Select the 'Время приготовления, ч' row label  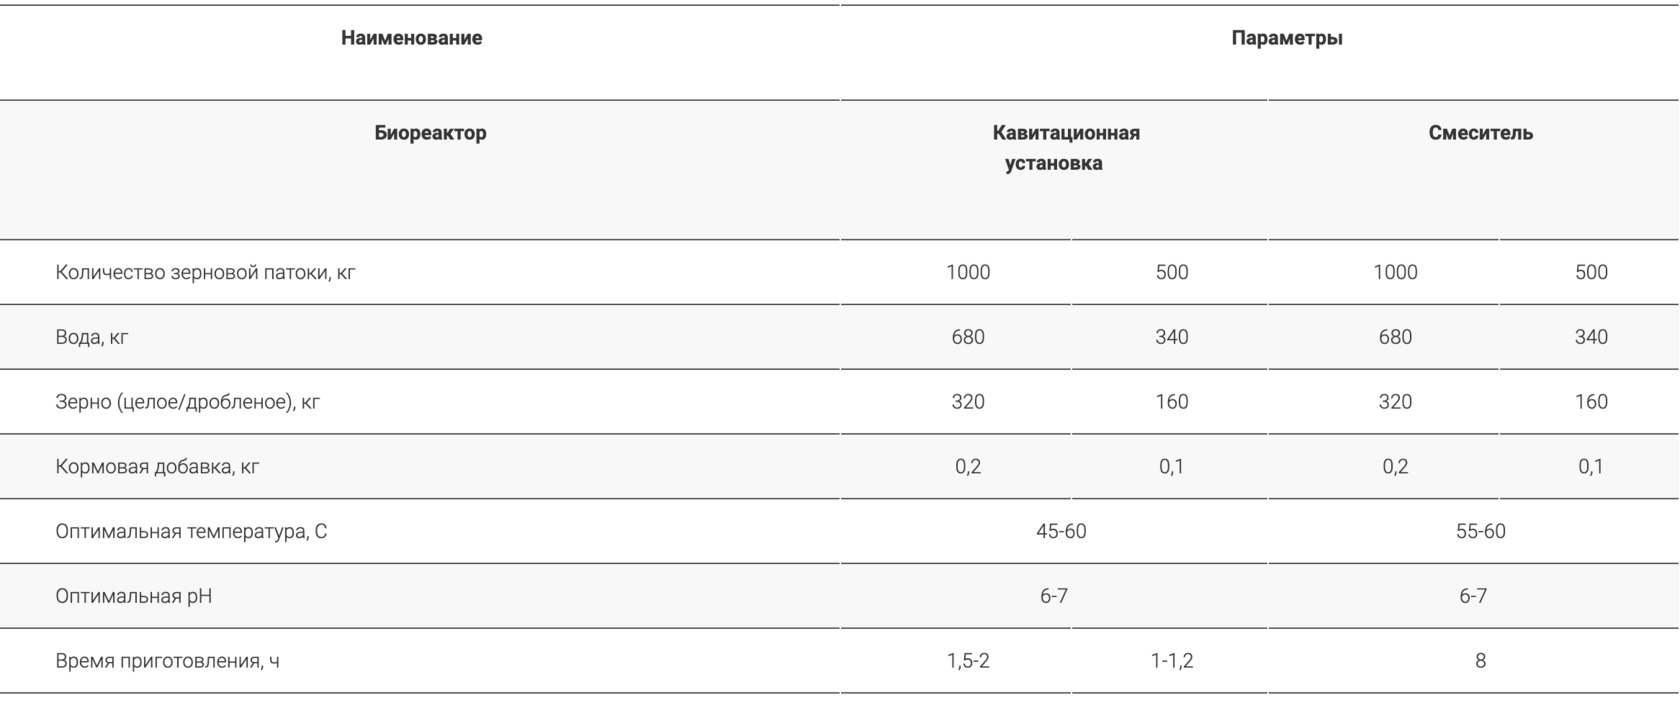pos(167,661)
